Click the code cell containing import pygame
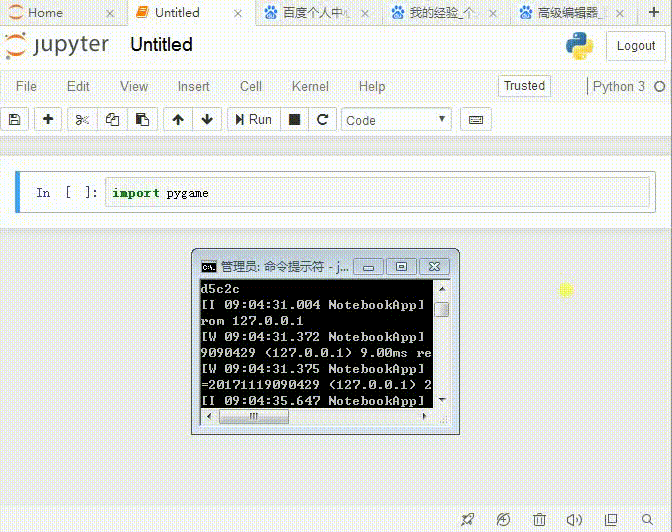This screenshot has width=672, height=532. [377, 192]
